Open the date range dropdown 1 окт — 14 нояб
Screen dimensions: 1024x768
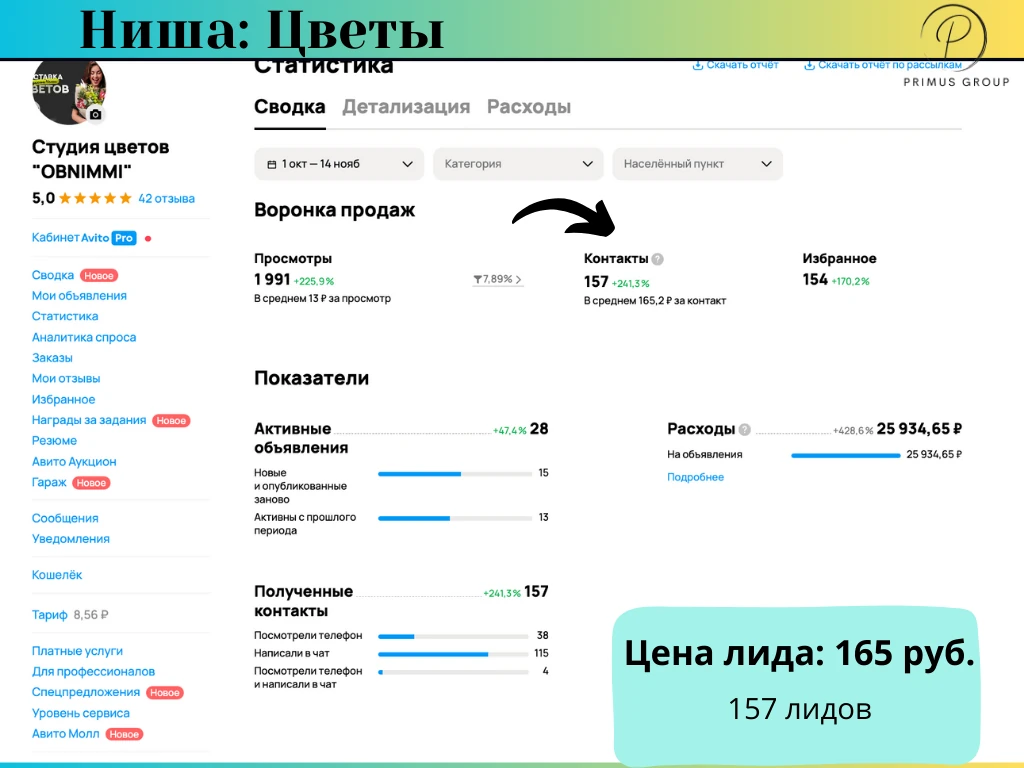(339, 164)
